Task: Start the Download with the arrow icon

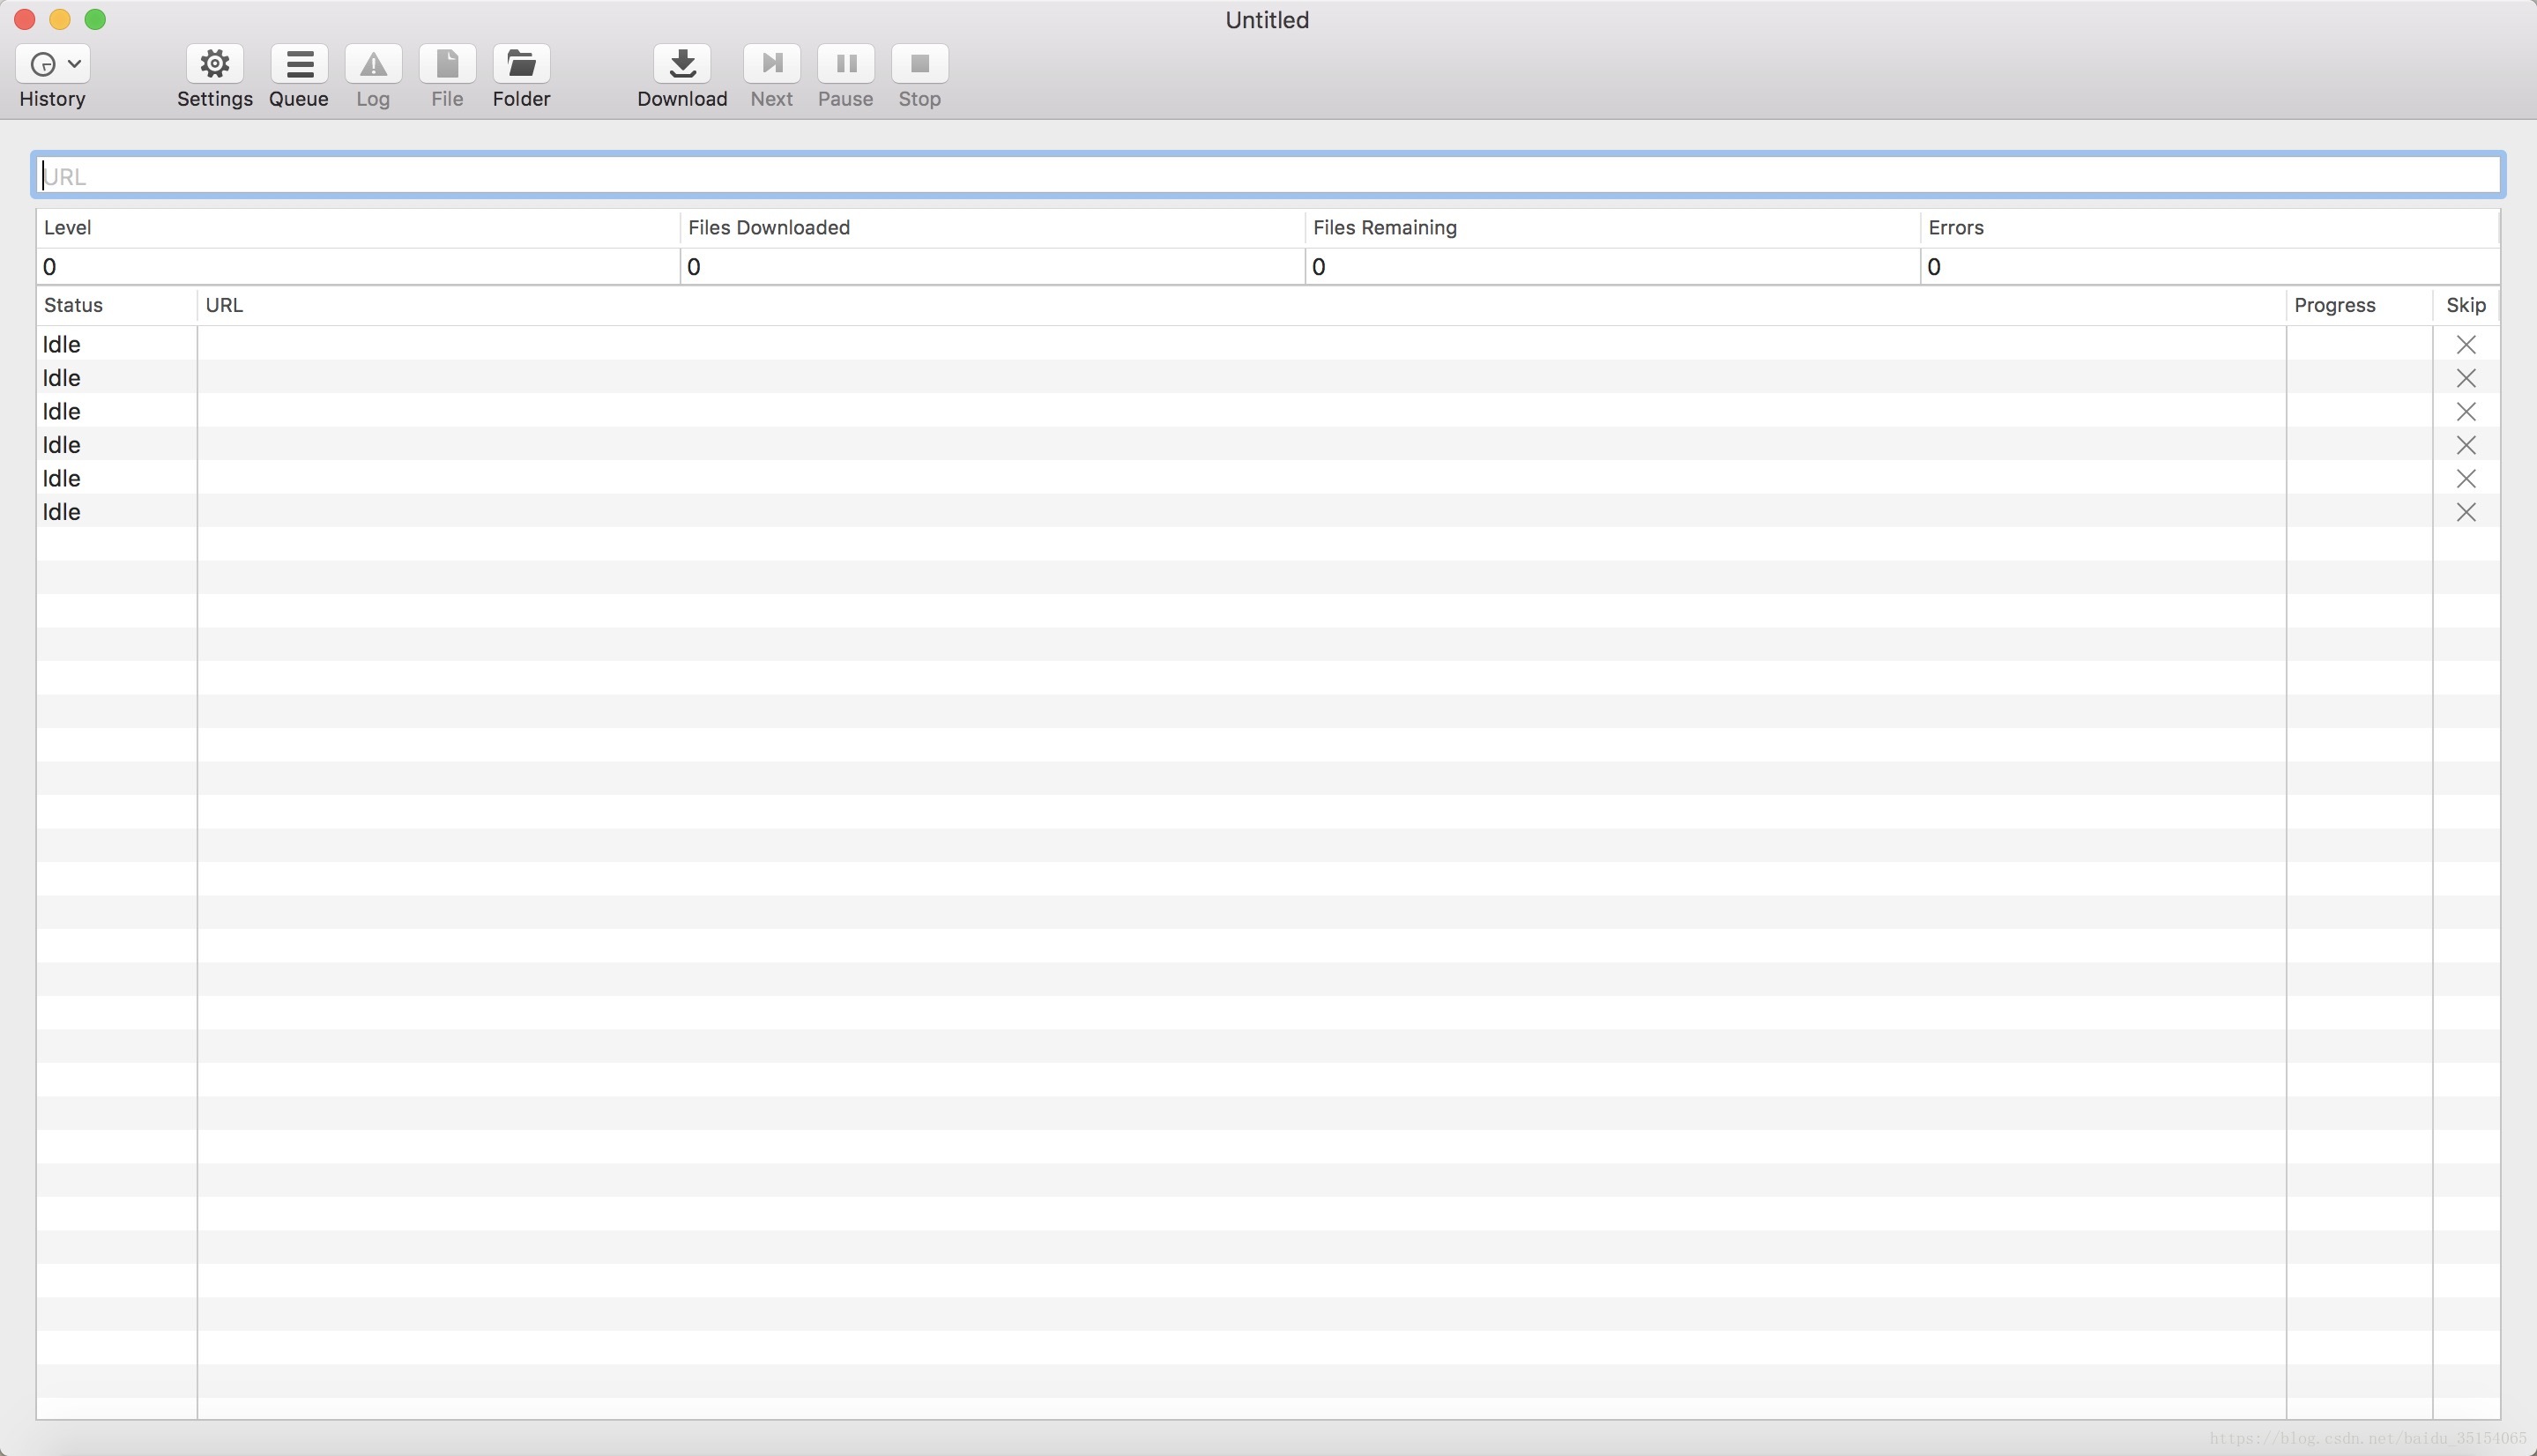Action: 682,64
